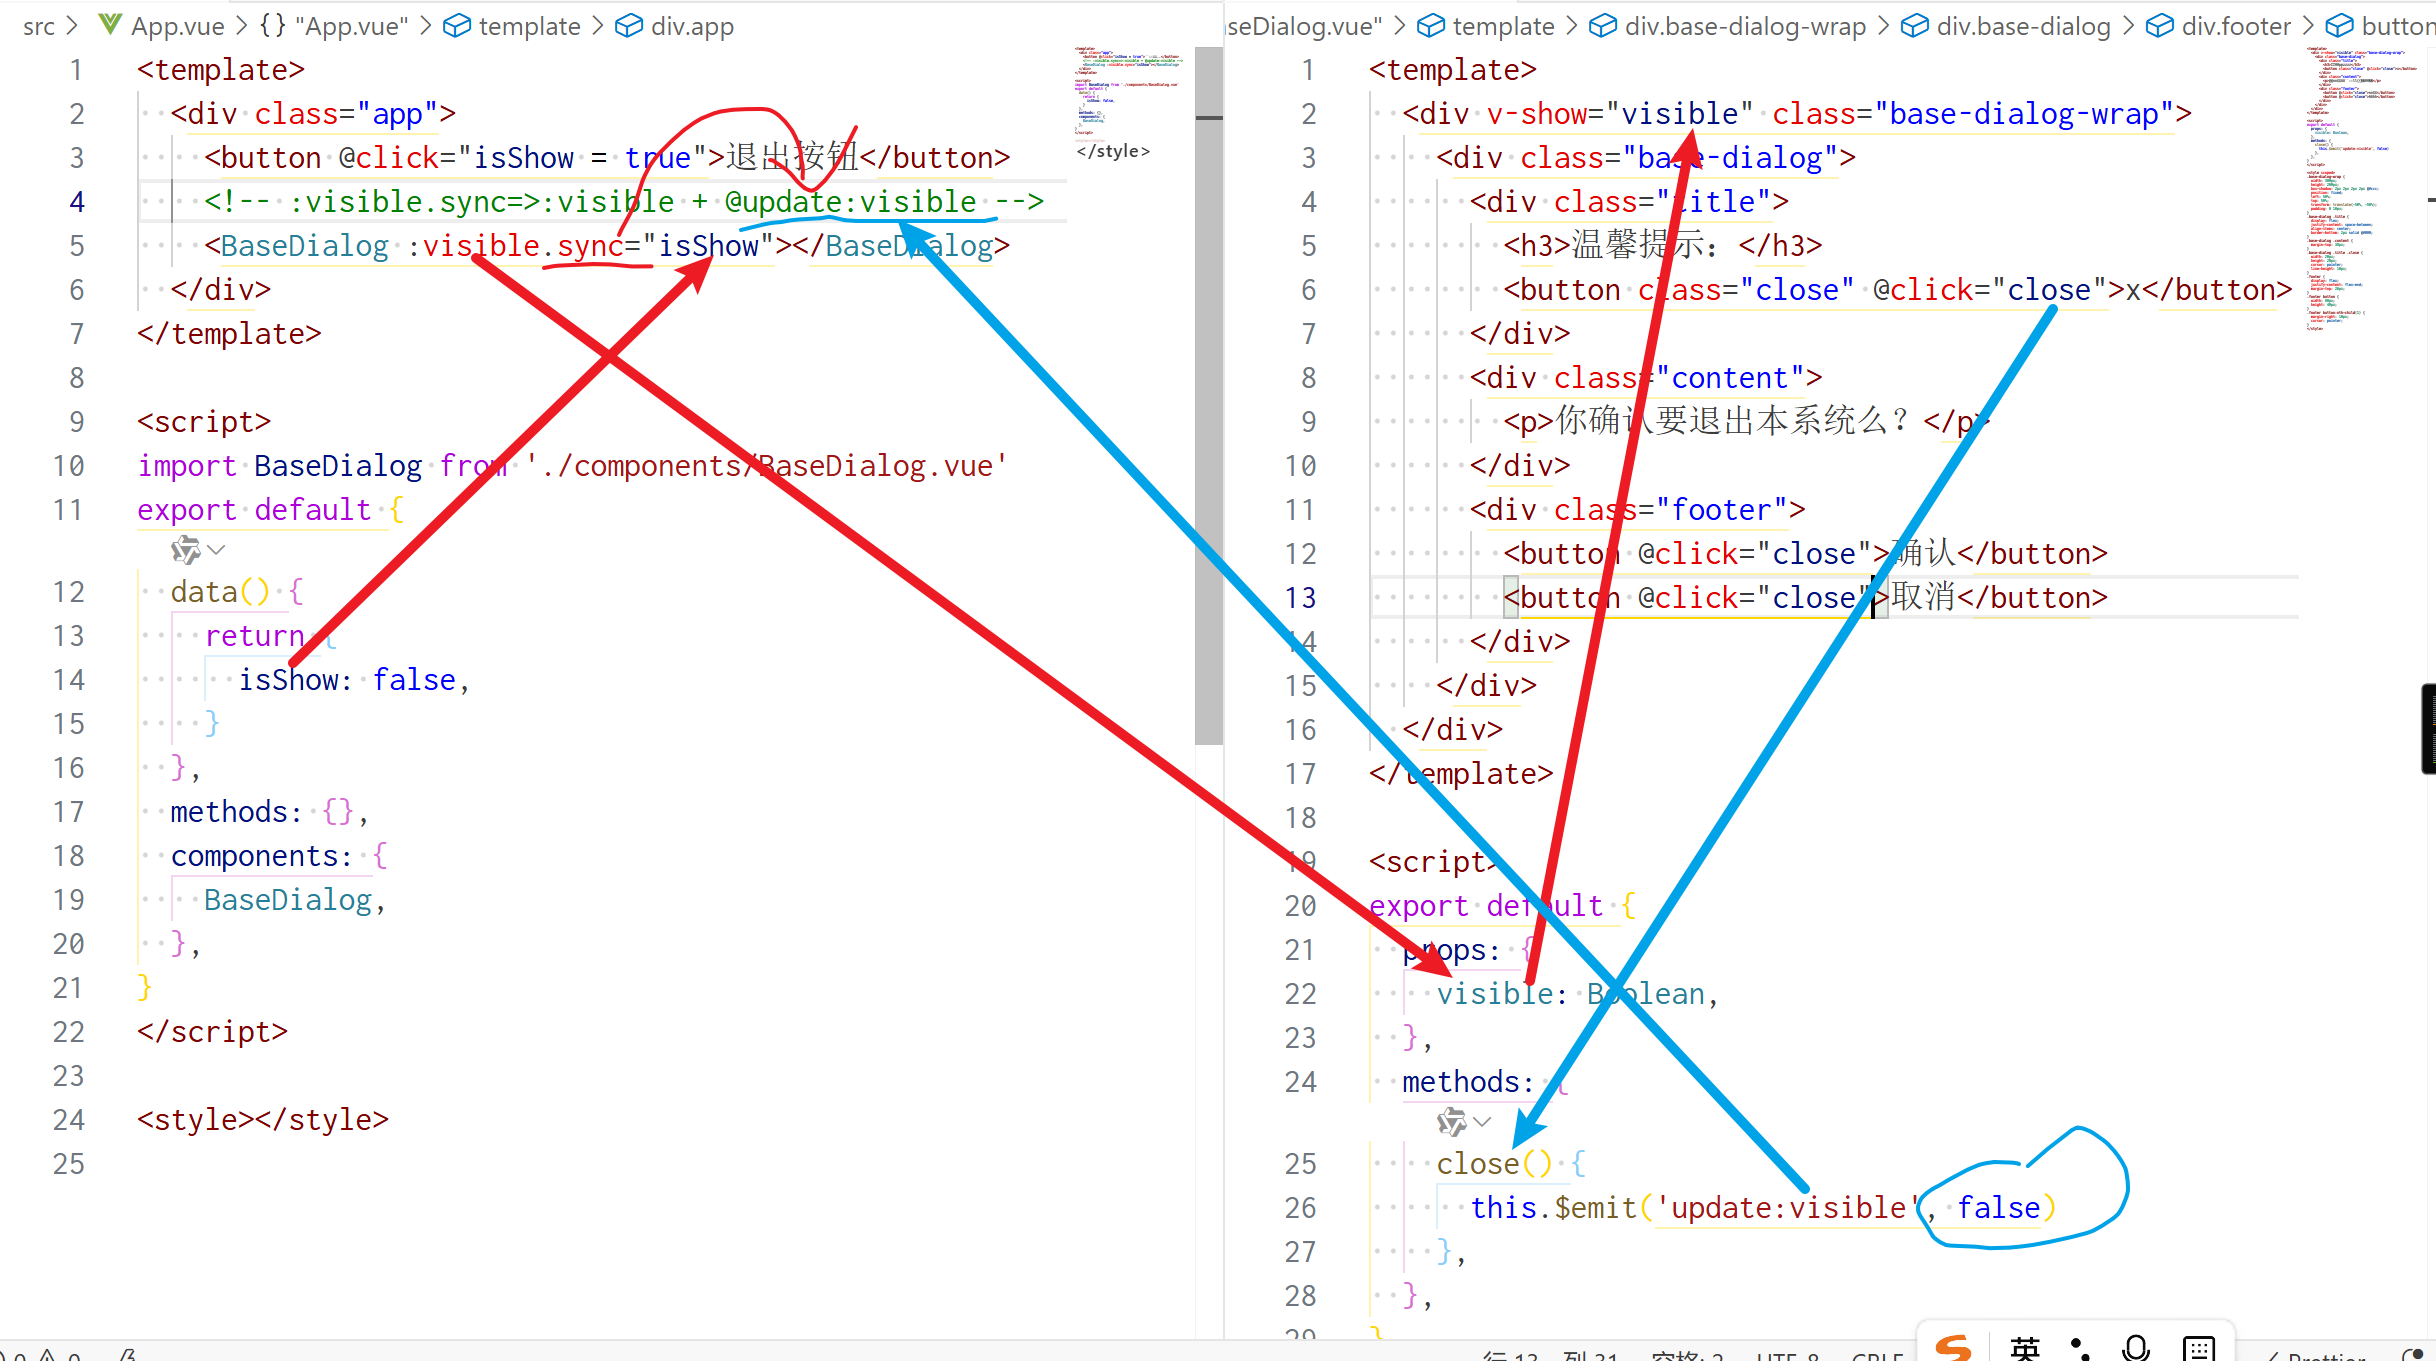Open the Sogou voice input microphone
2436x1361 pixels.
point(2135,1348)
